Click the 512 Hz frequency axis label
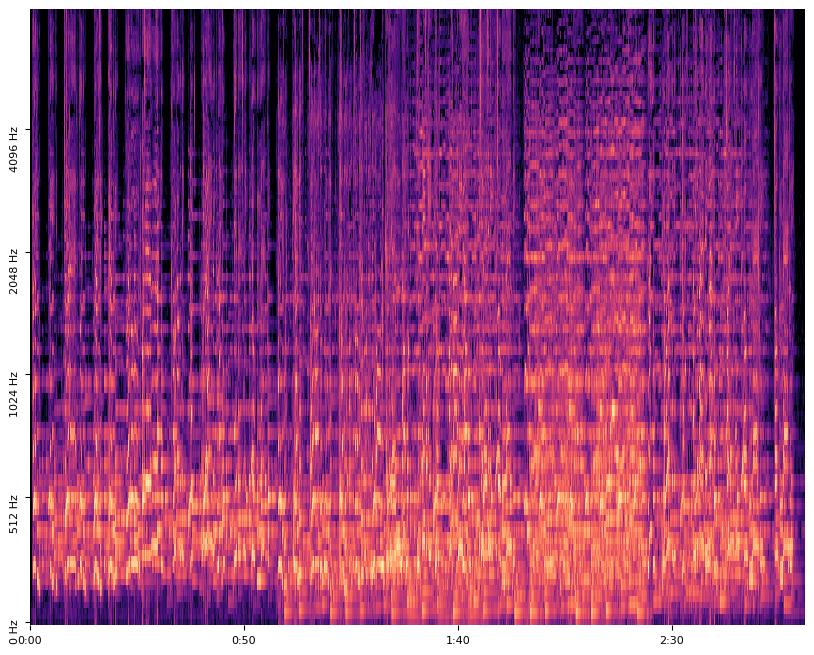814x655 pixels. pyautogui.click(x=13, y=514)
